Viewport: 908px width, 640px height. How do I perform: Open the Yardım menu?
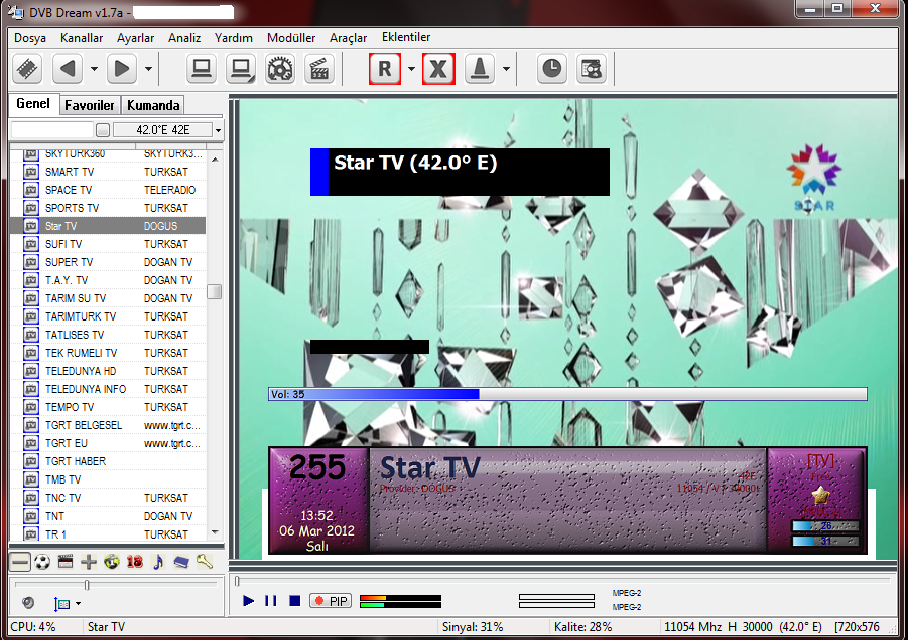click(234, 38)
